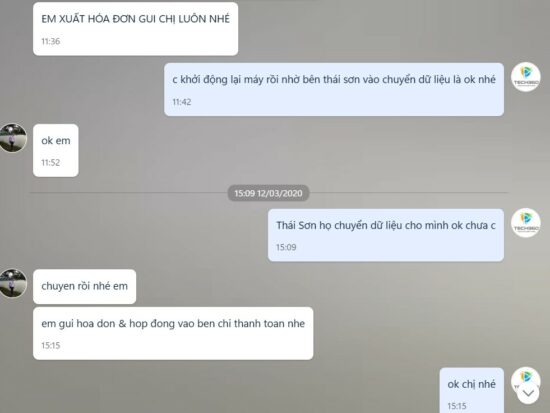Open sender avatar next to 'chuyen rồi nhé em'
550x413 pixels.
[13, 284]
